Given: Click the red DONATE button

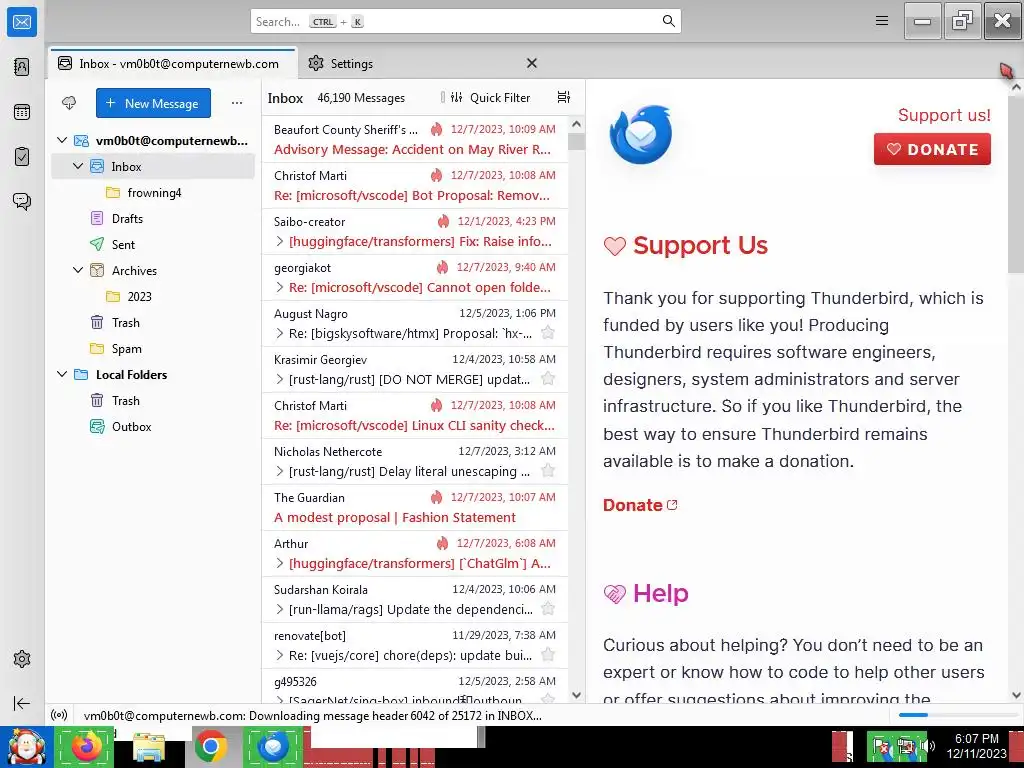Looking at the screenshot, I should pos(932,150).
